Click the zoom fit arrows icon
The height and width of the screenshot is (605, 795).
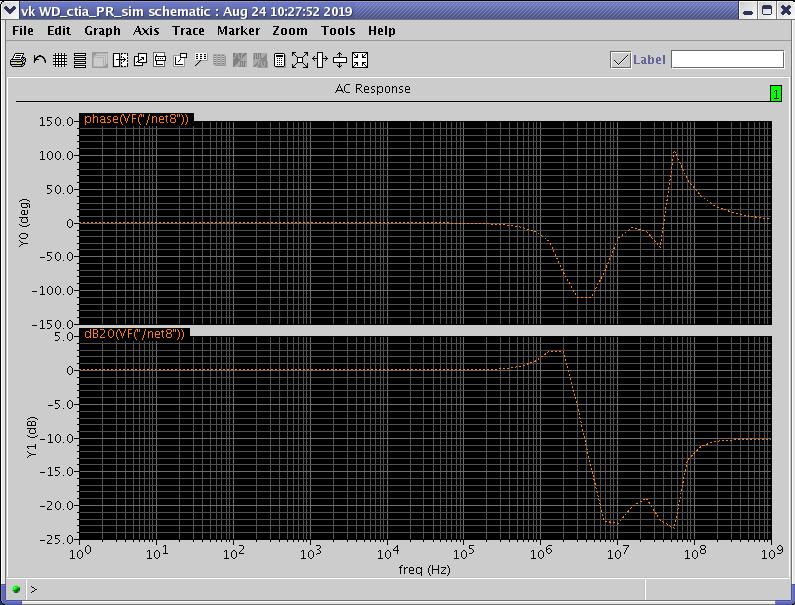300,60
